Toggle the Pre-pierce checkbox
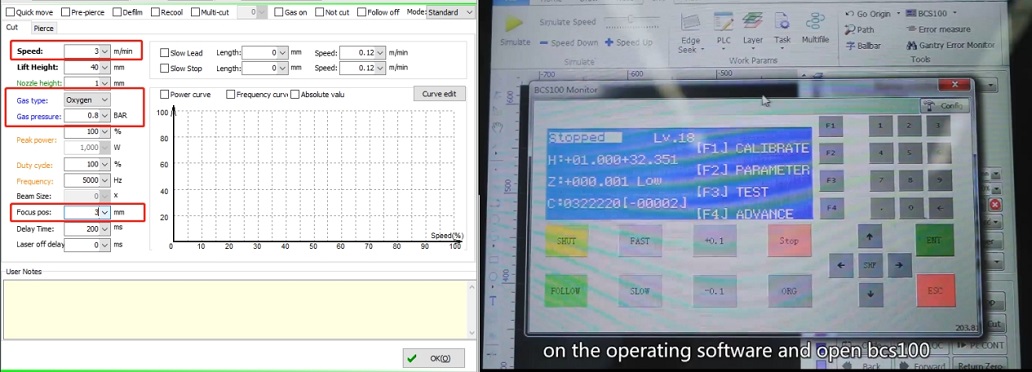This screenshot has height=372, width=1032. (66, 12)
